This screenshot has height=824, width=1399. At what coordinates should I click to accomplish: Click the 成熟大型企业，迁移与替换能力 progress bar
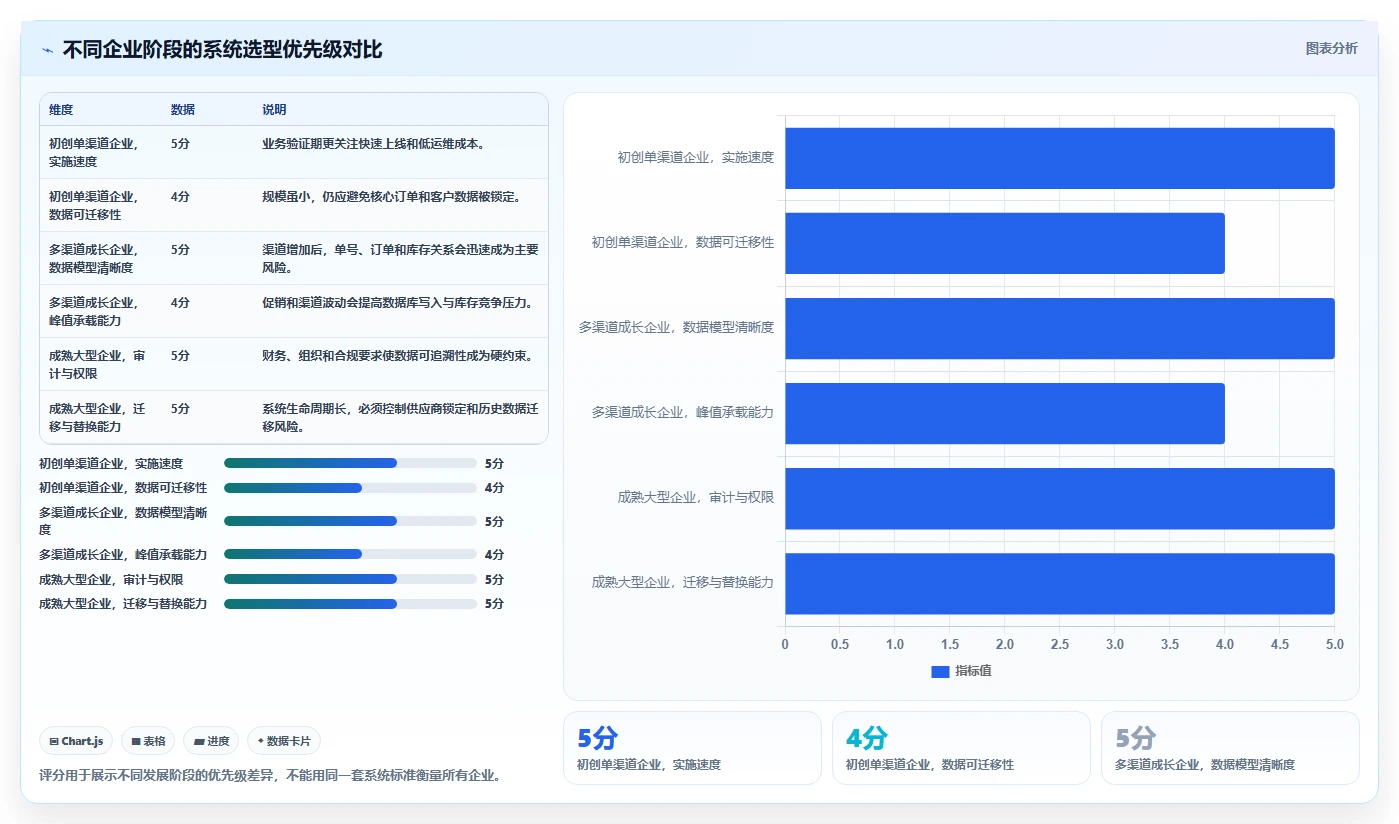[350, 604]
